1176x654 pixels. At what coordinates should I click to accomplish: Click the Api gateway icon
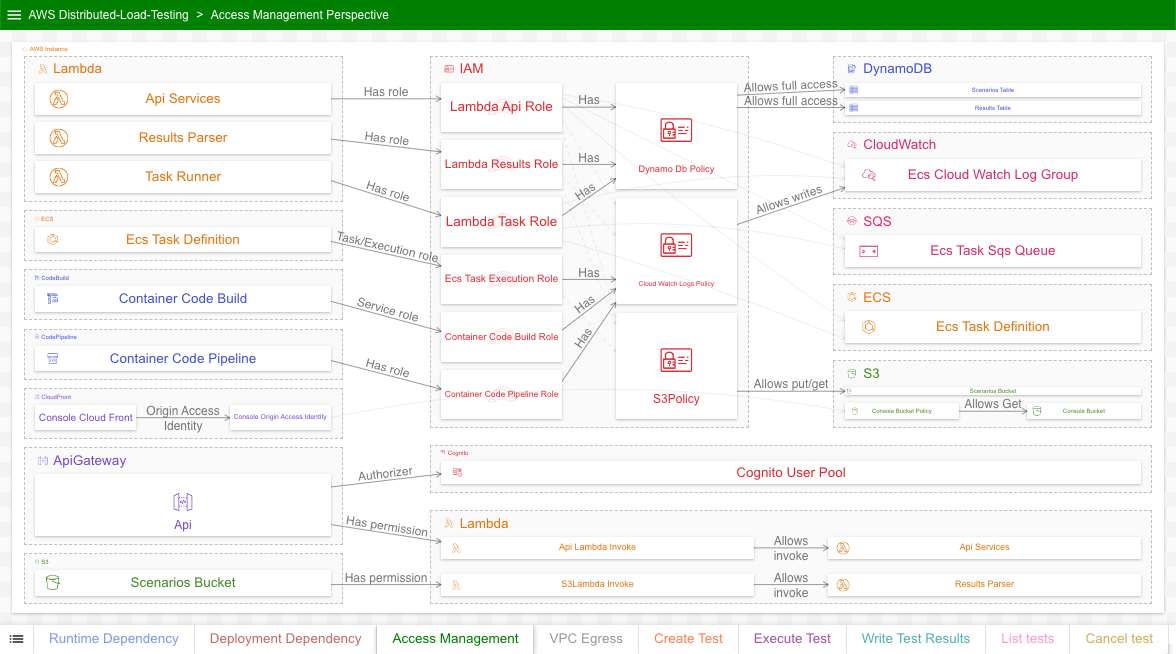point(183,502)
